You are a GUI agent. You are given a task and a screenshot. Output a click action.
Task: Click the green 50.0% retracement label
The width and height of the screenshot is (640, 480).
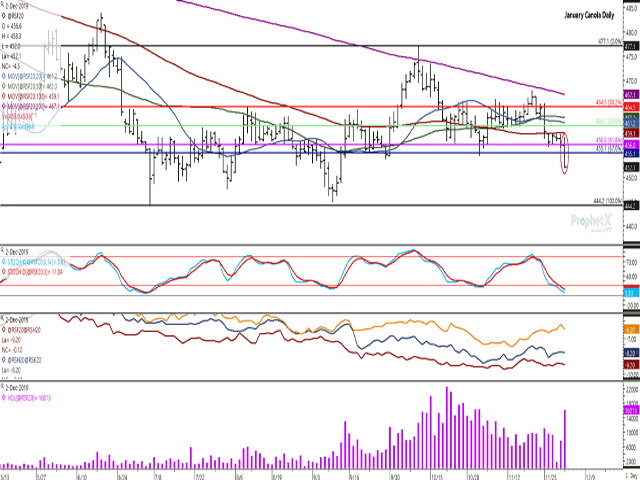pyautogui.click(x=609, y=121)
